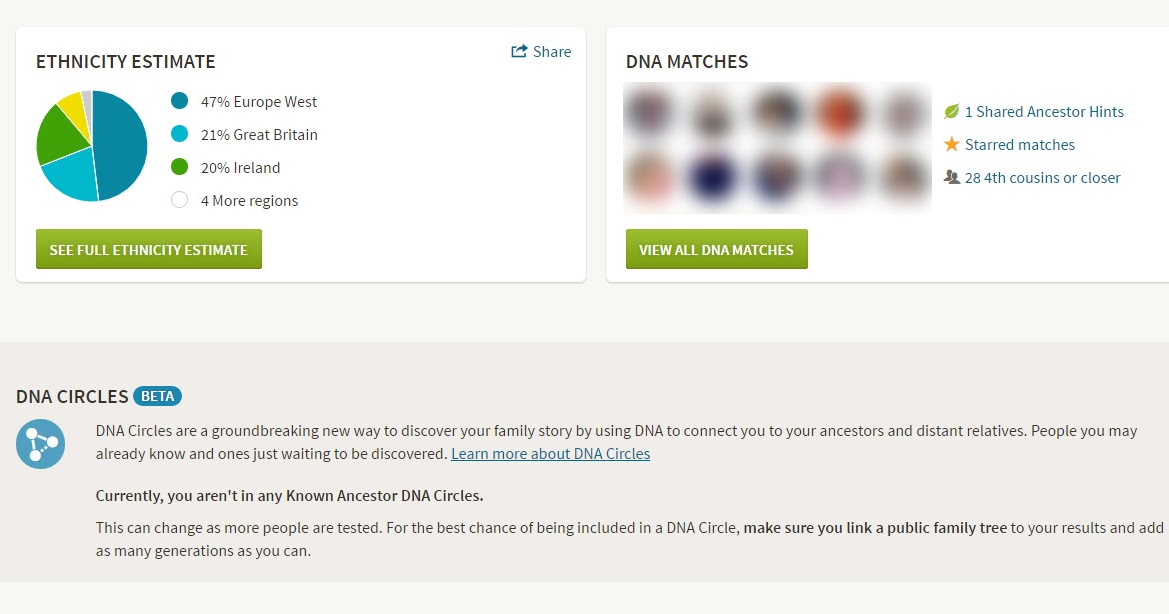Click See Full Ethnicity Estimate button
This screenshot has width=1169, height=614.
click(148, 249)
